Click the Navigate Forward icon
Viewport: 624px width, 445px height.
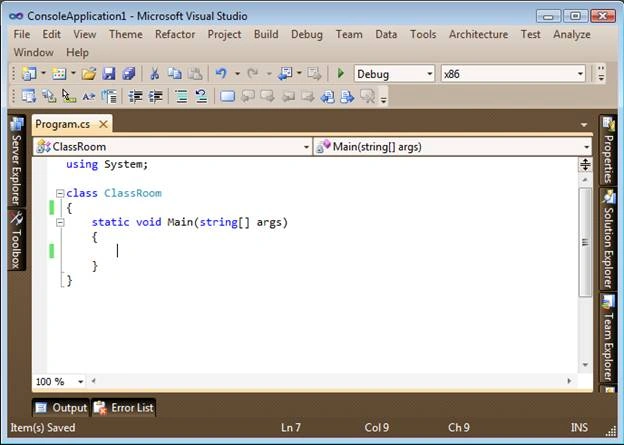[314, 74]
